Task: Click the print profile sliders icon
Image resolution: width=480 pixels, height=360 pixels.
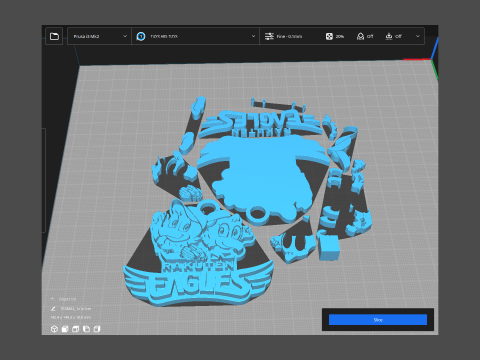Action: (269, 36)
